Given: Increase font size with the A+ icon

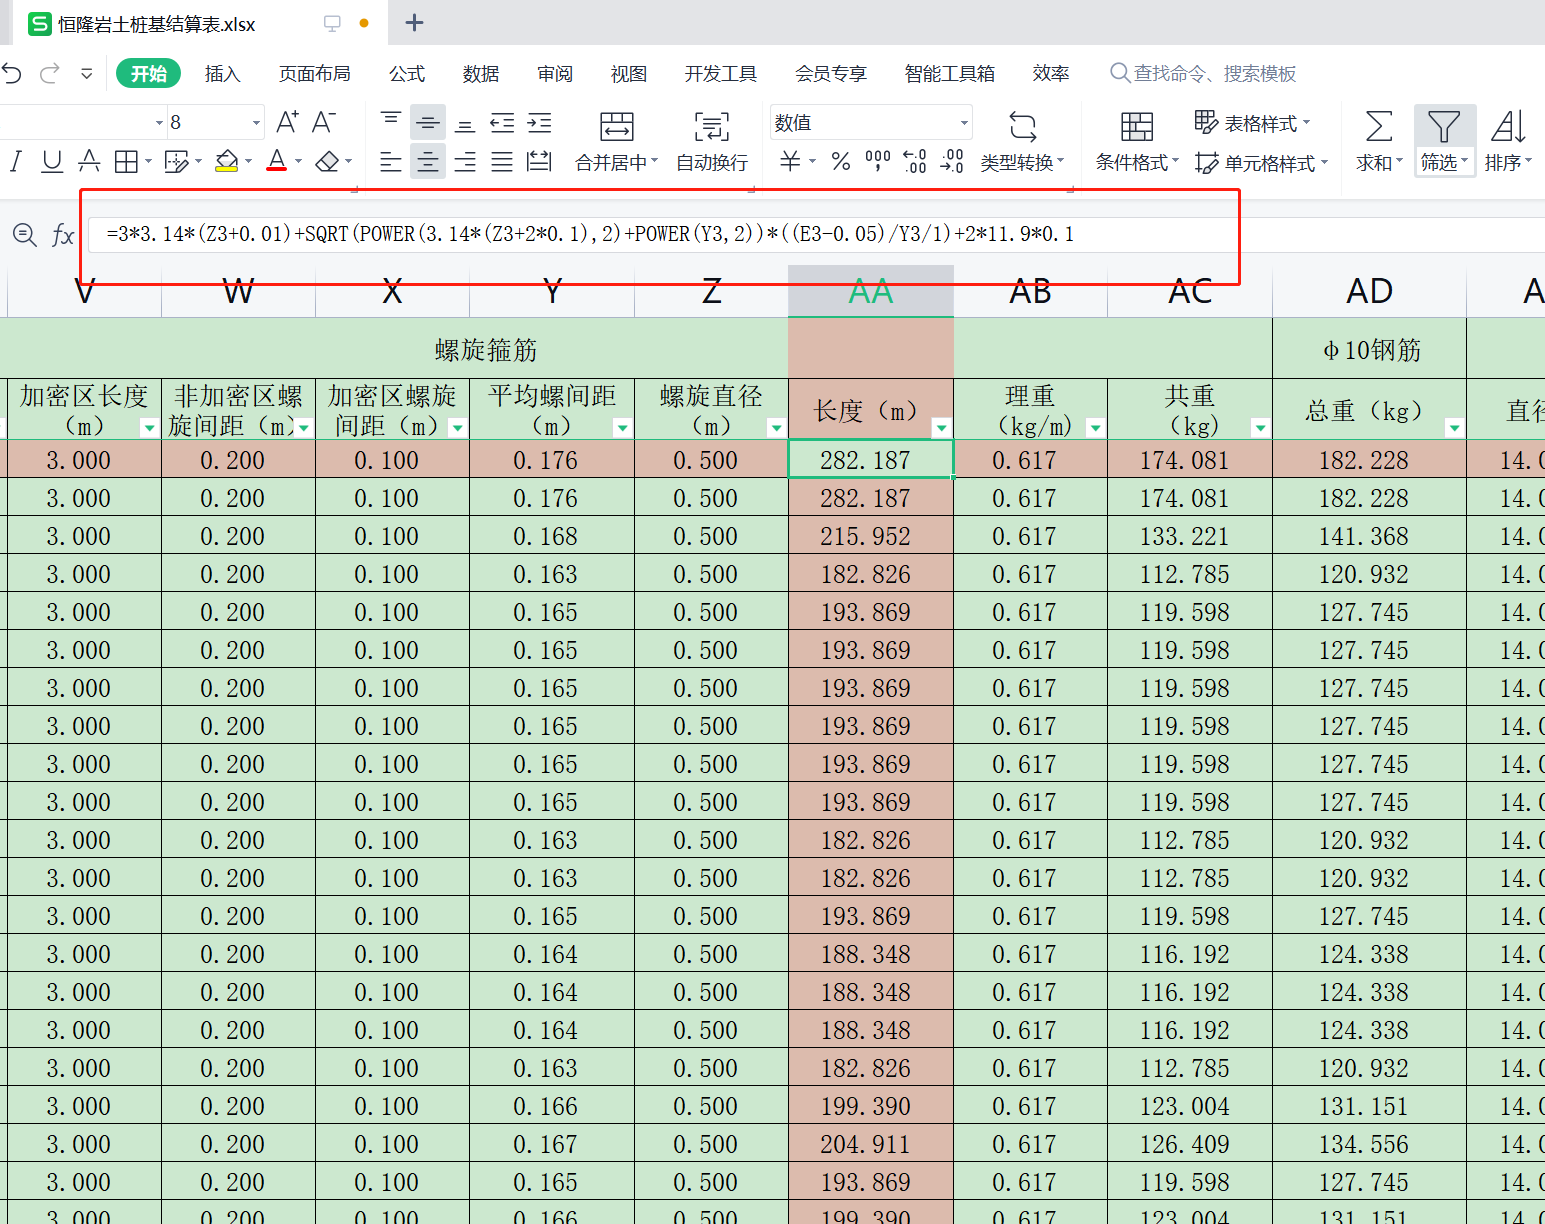Looking at the screenshot, I should 287,122.
